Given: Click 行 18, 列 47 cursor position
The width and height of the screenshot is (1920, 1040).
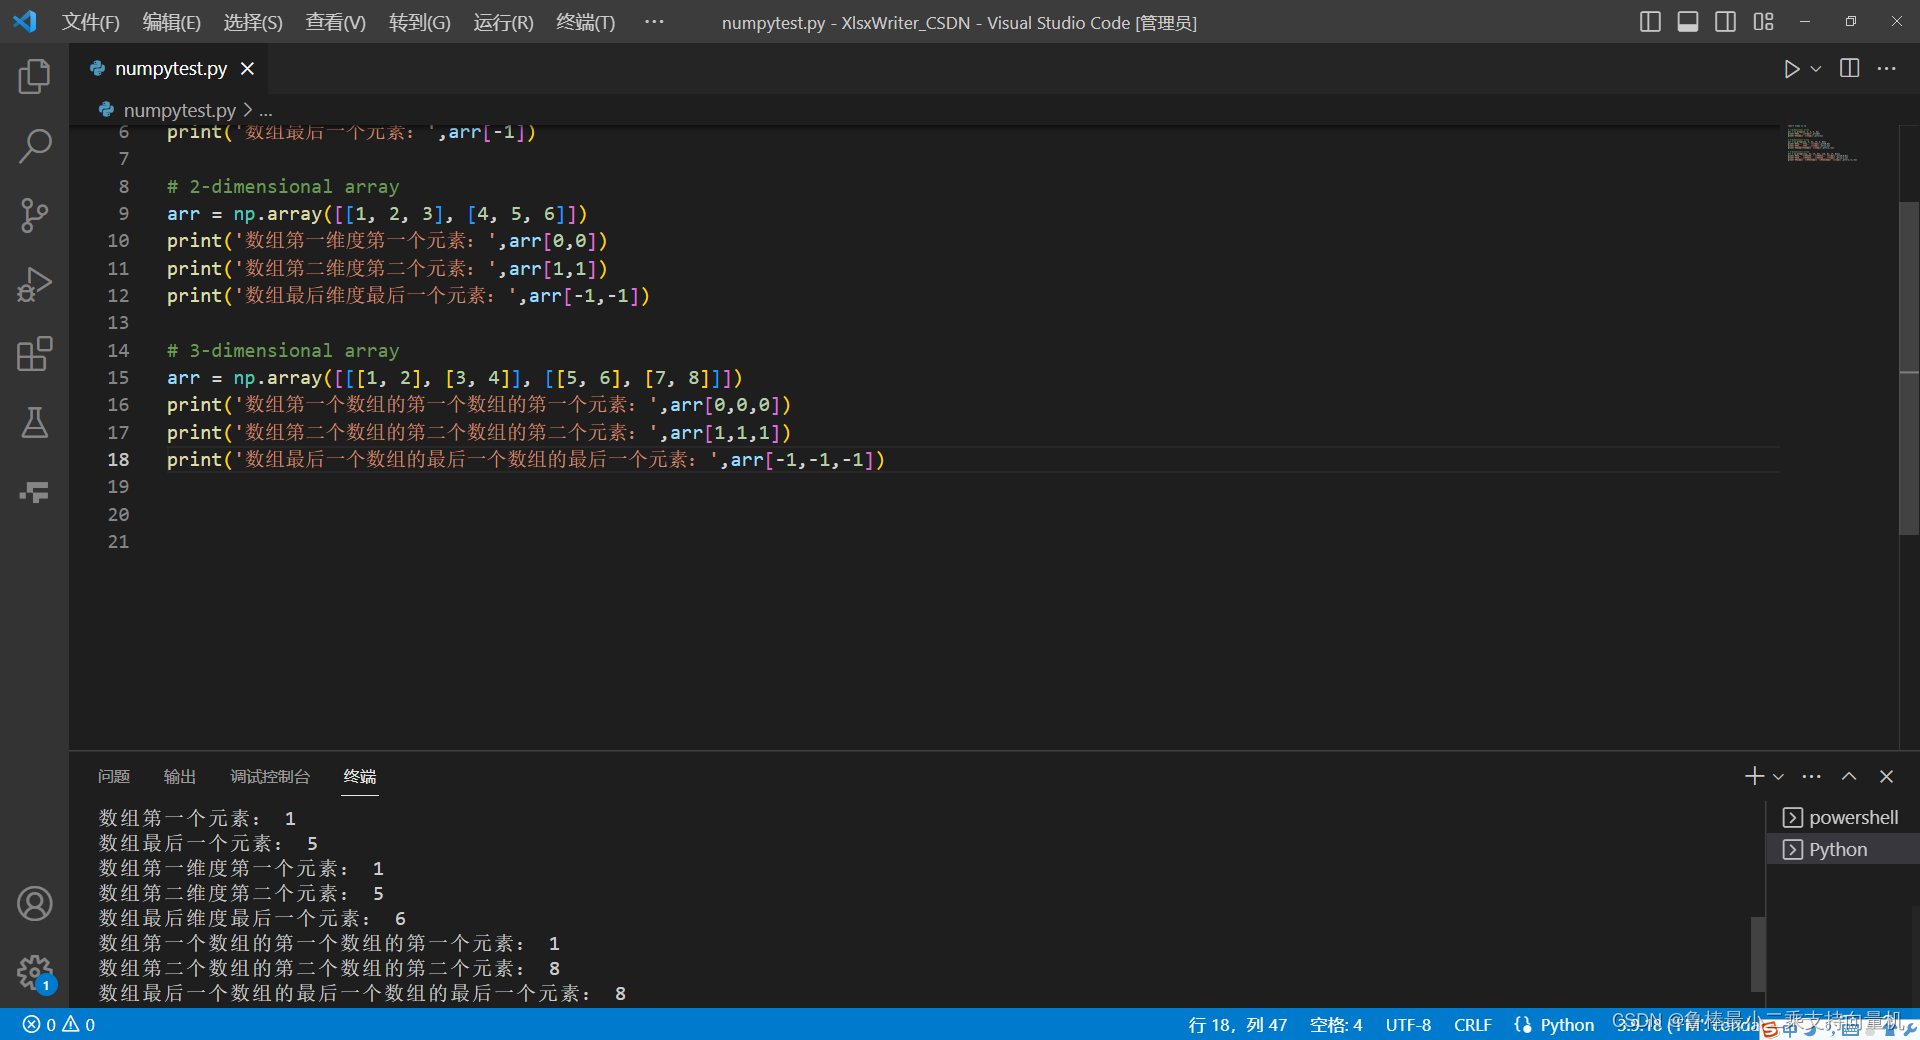Looking at the screenshot, I should pos(1237,1025).
